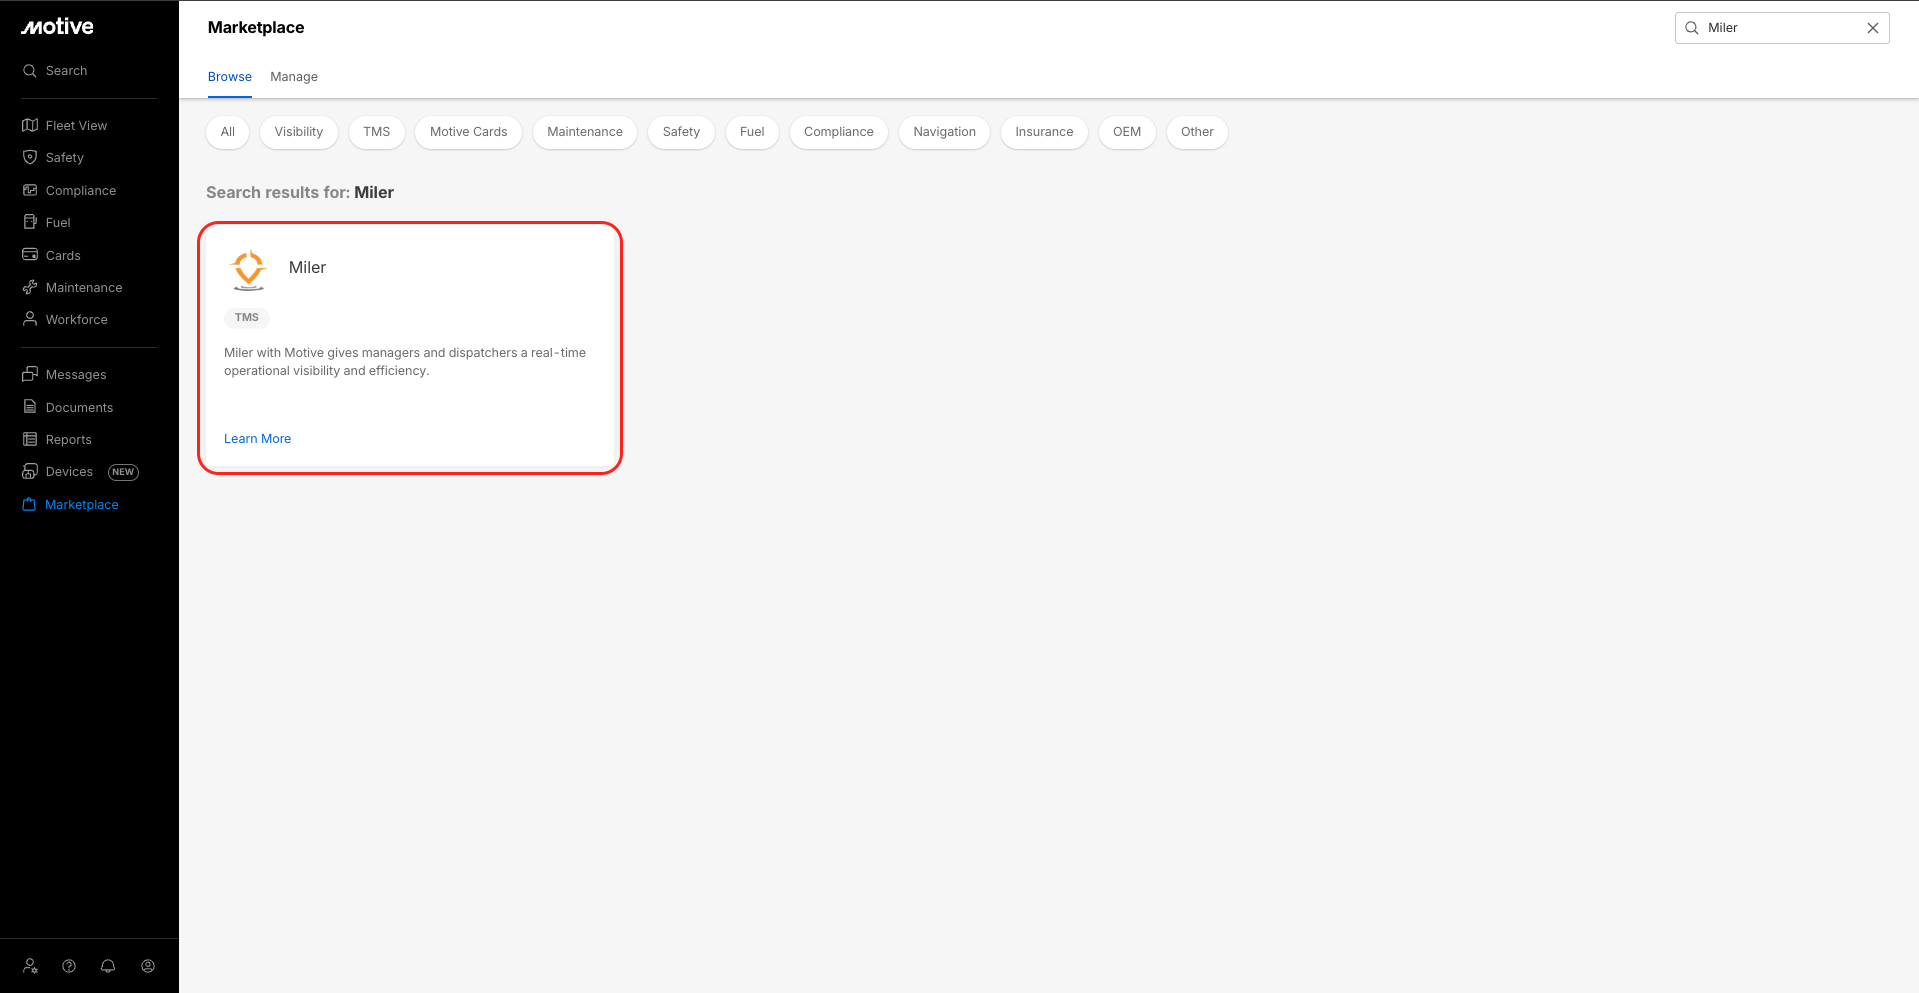Image resolution: width=1919 pixels, height=993 pixels.
Task: Filter by Visibility category
Action: coord(299,132)
